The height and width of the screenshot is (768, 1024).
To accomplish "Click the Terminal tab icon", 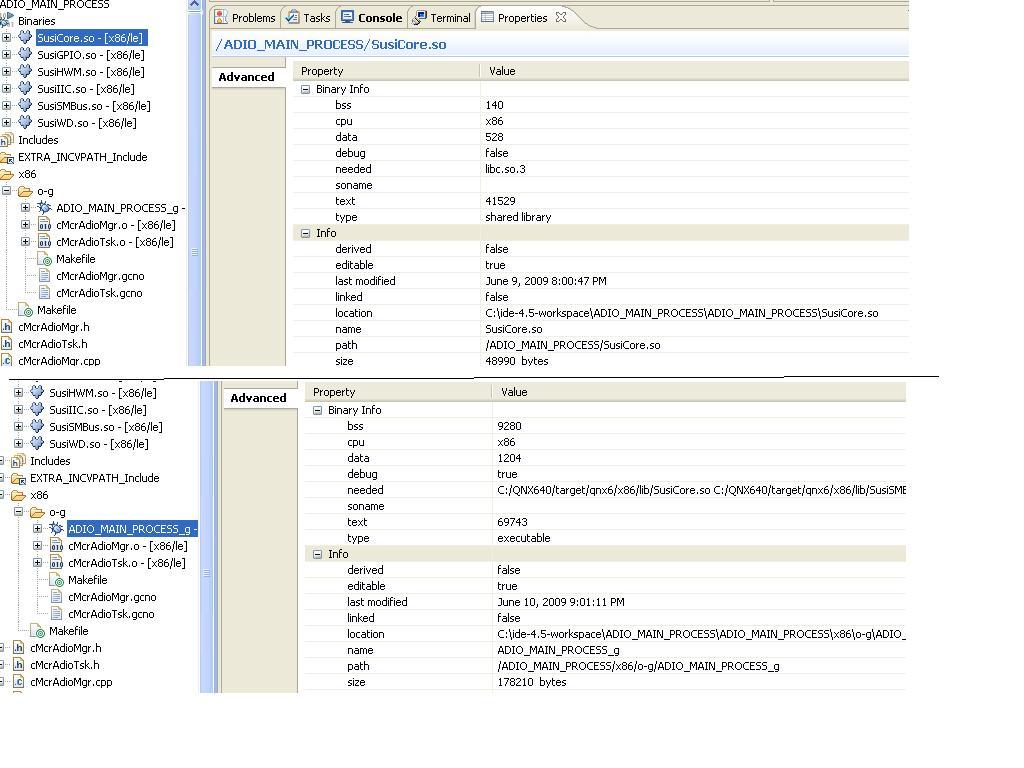I will (420, 18).
